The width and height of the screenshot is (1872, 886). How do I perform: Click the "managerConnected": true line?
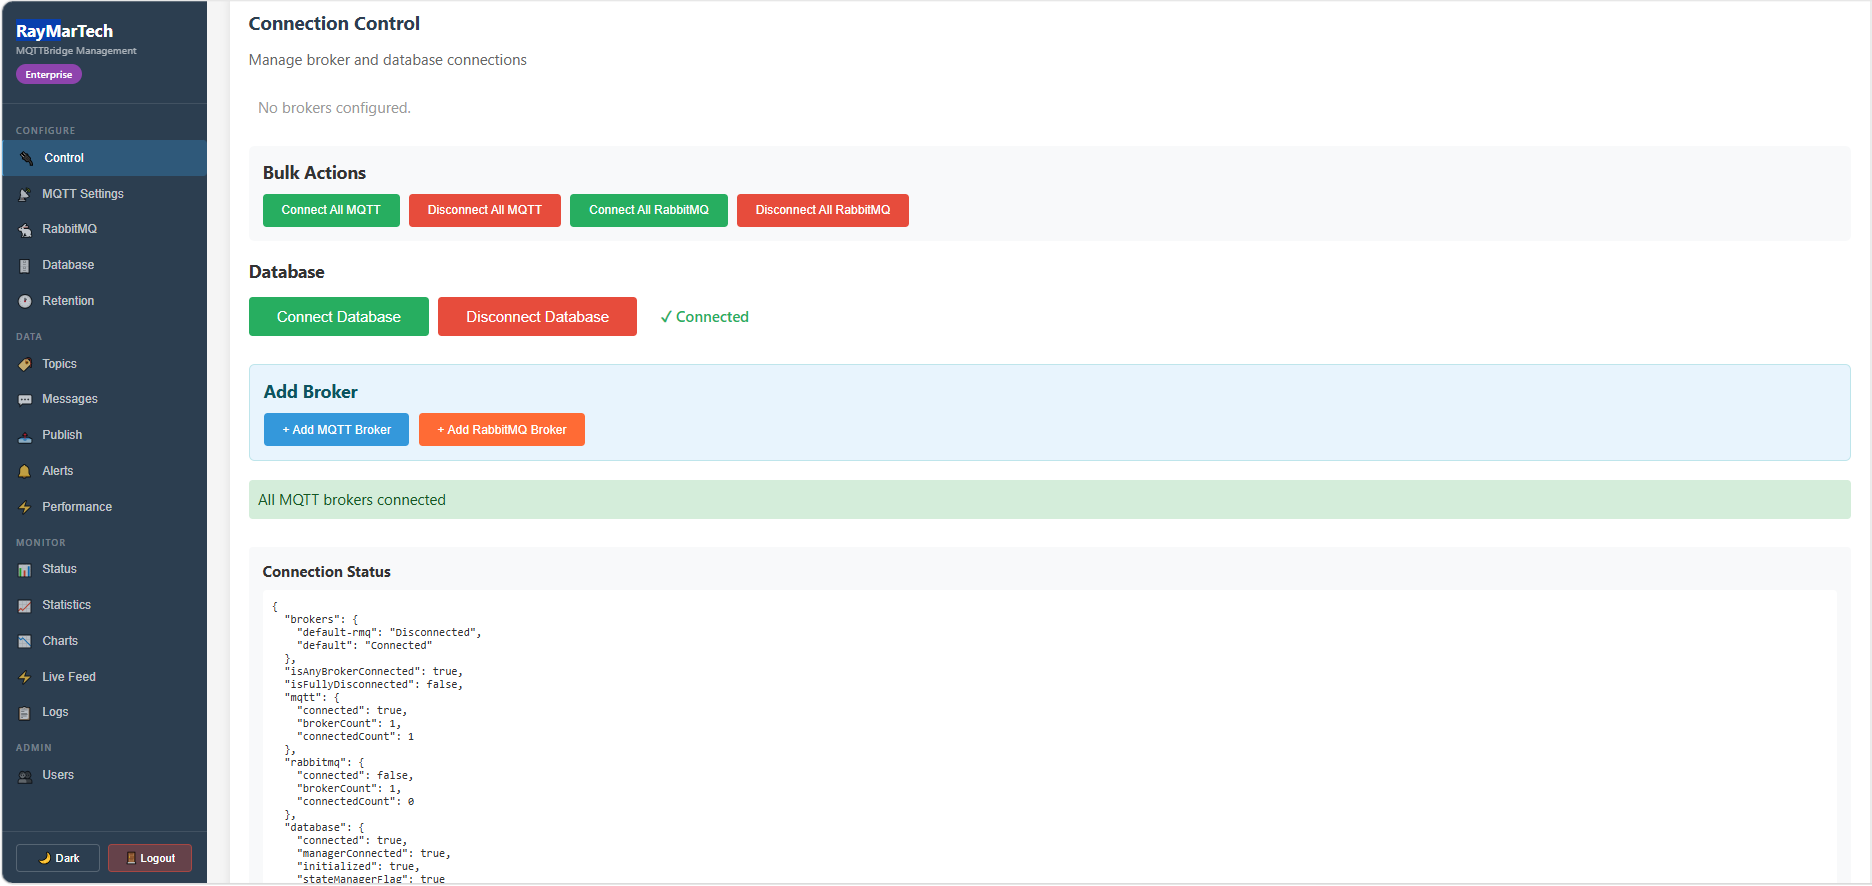tap(374, 854)
